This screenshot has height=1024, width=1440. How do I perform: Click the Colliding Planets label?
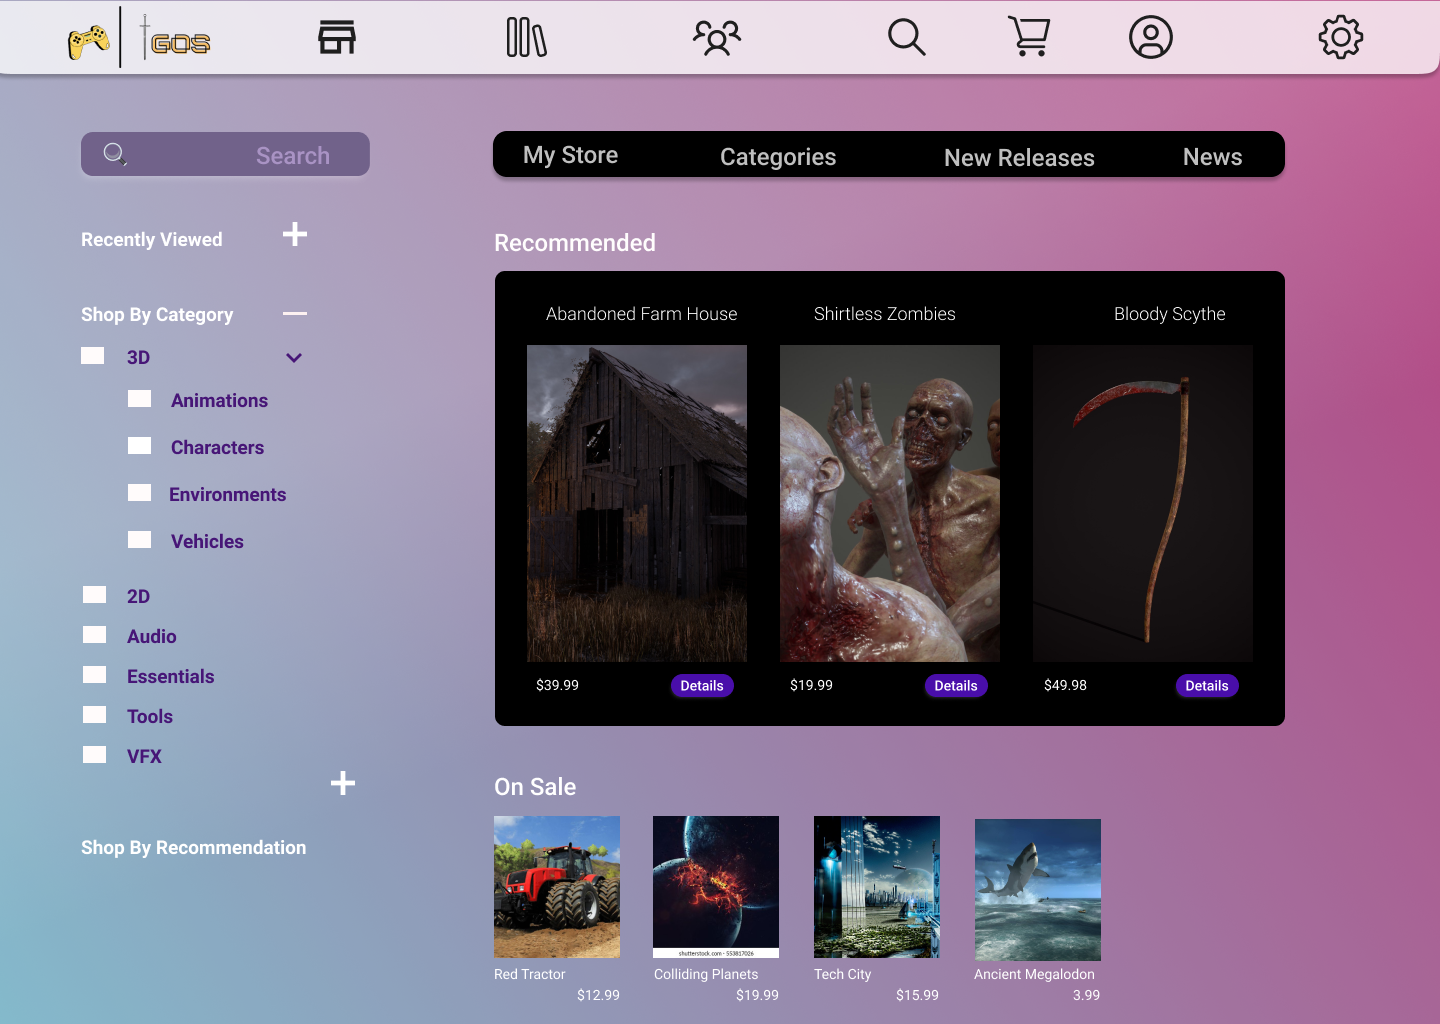pos(706,974)
